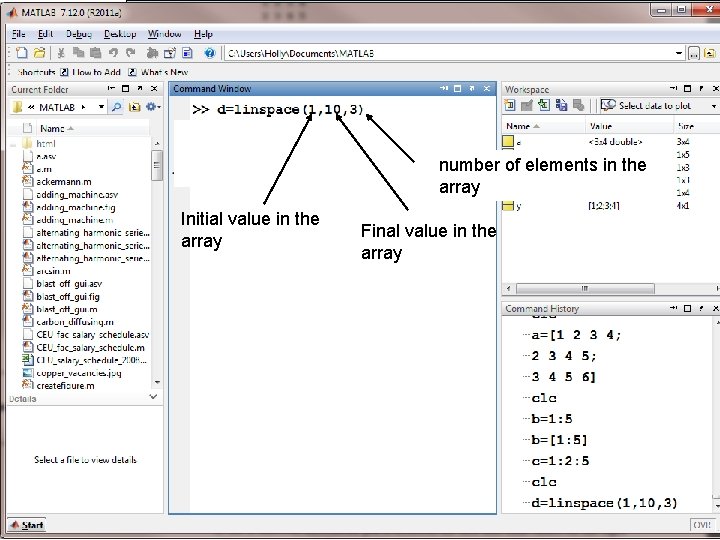Undock the Workspace panel arrow icon
720x540 pixels.
point(701,89)
